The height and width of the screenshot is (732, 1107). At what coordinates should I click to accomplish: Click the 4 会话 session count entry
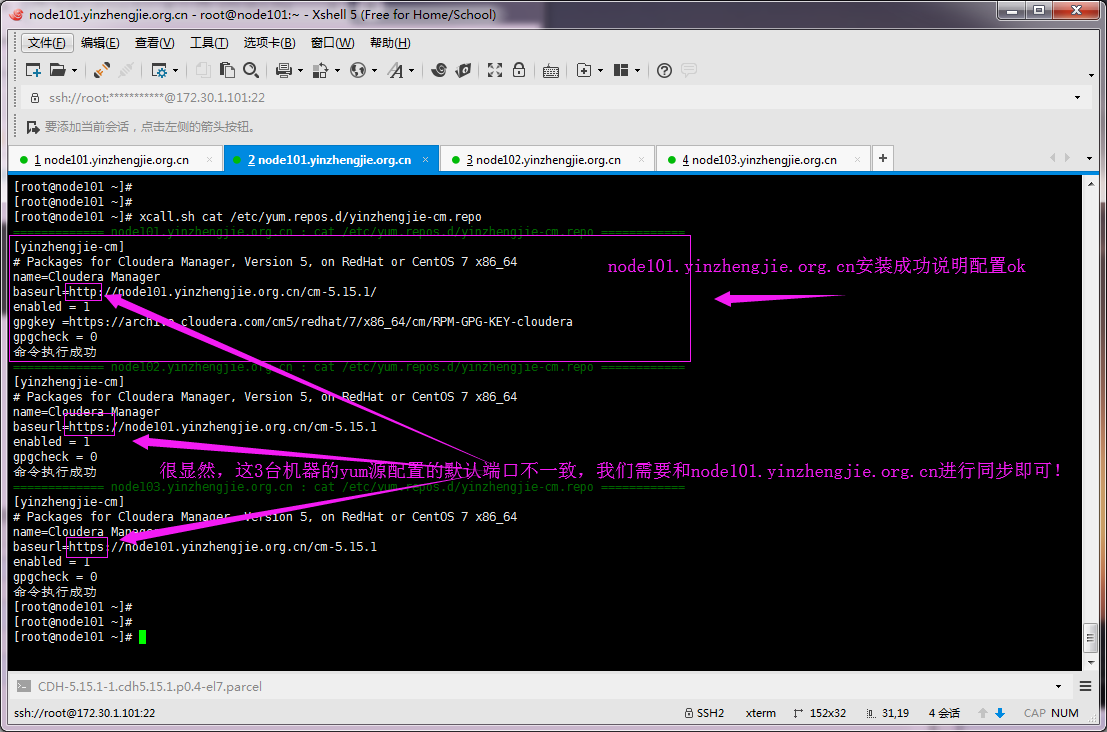pos(944,713)
